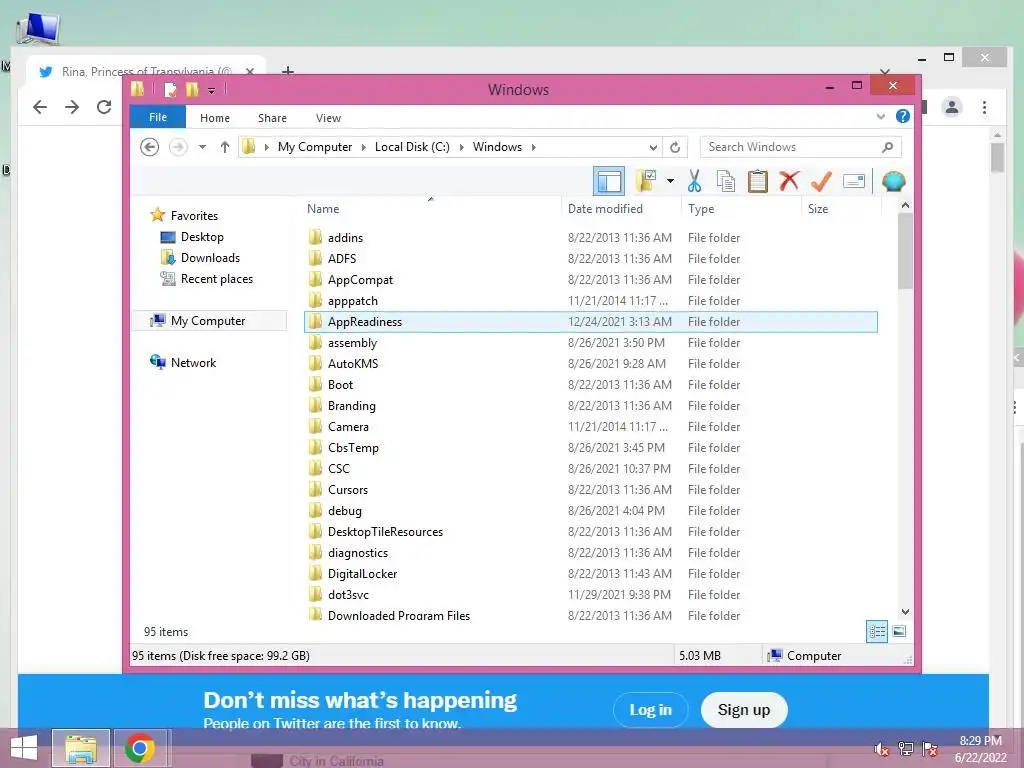This screenshot has width=1024, height=768.
Task: Select the addins folder
Action: tap(590, 238)
